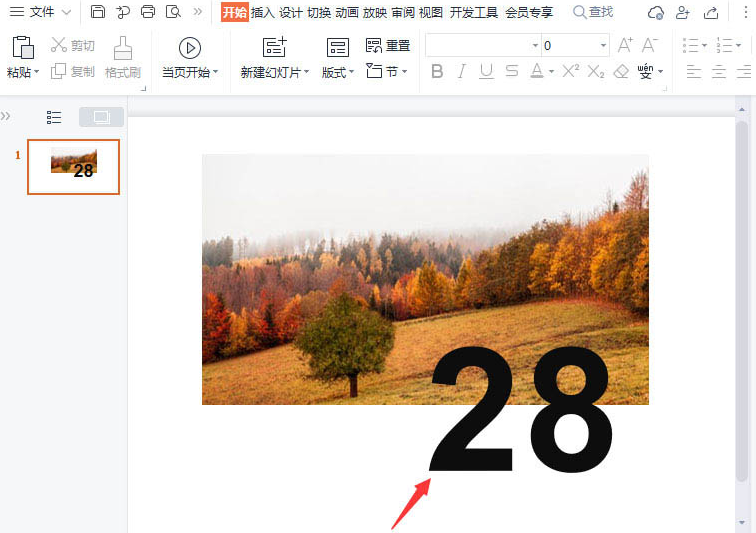Click the cloud sync status icon
Image resolution: width=756 pixels, height=533 pixels.
point(656,13)
